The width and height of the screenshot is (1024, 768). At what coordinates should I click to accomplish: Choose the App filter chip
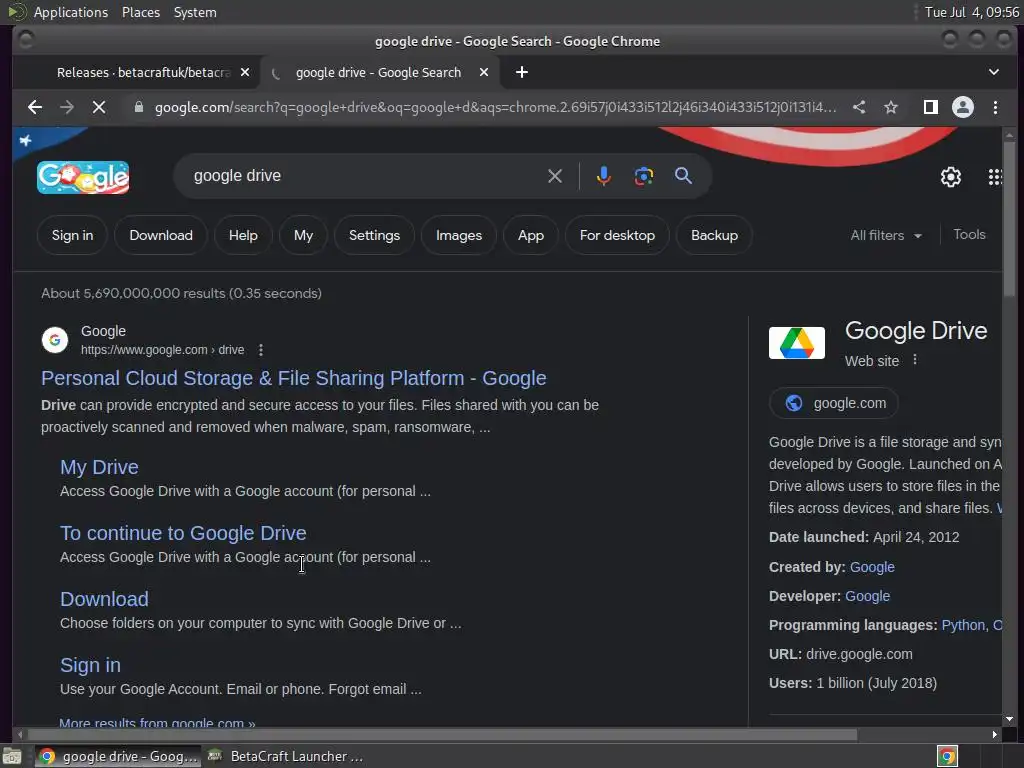(x=530, y=235)
